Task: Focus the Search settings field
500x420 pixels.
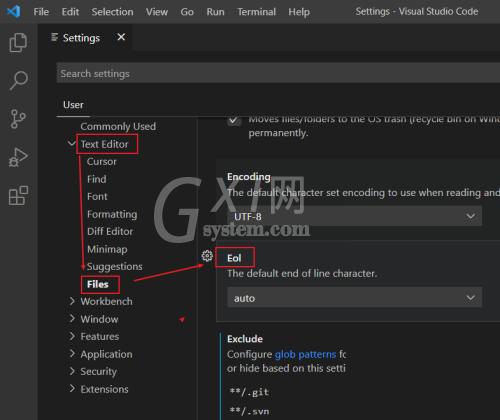Action: point(278,73)
